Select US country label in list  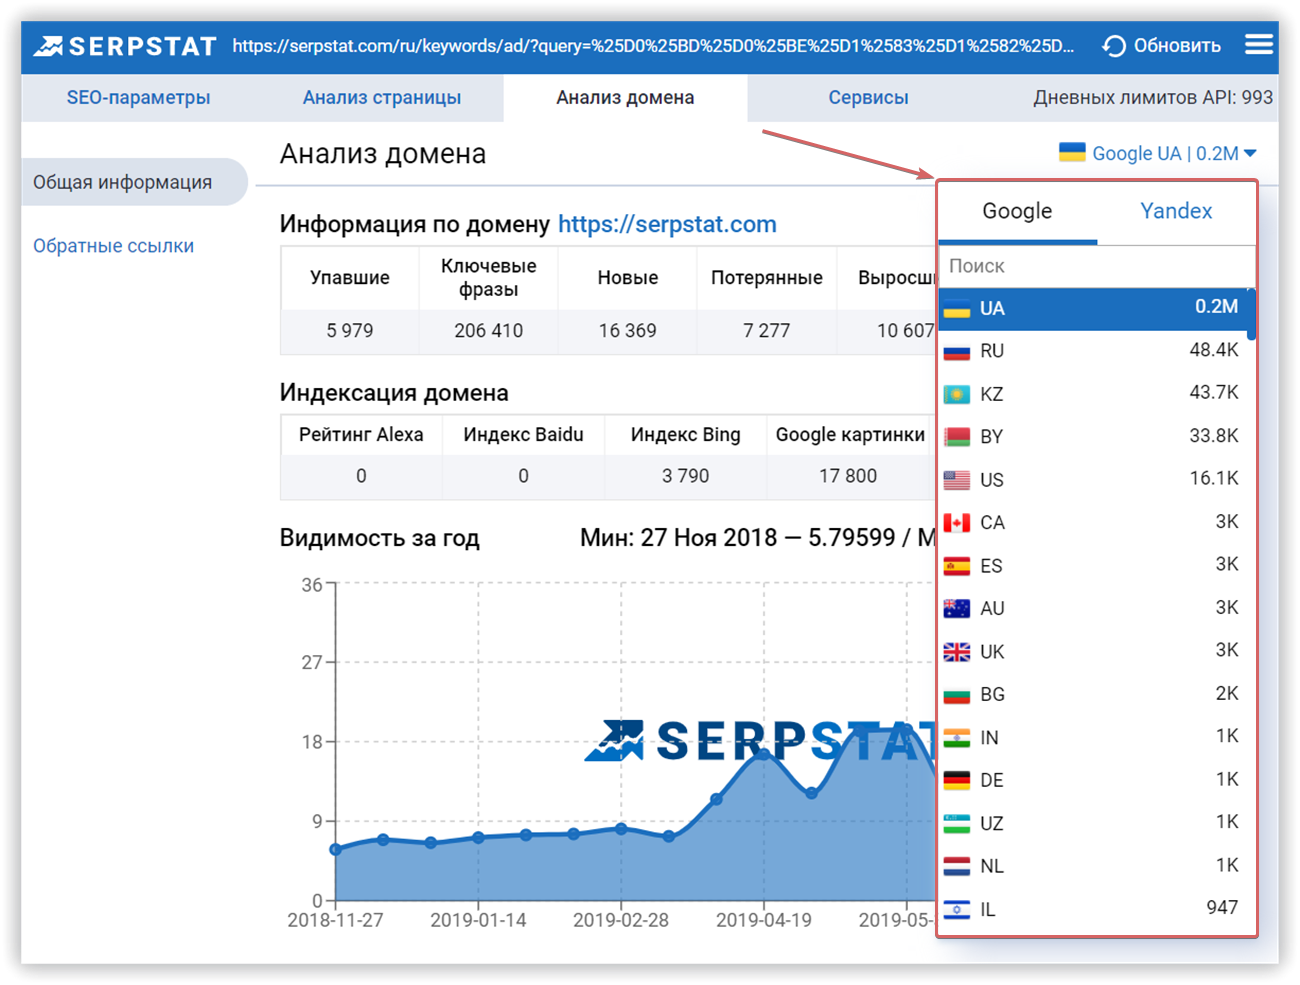(992, 480)
